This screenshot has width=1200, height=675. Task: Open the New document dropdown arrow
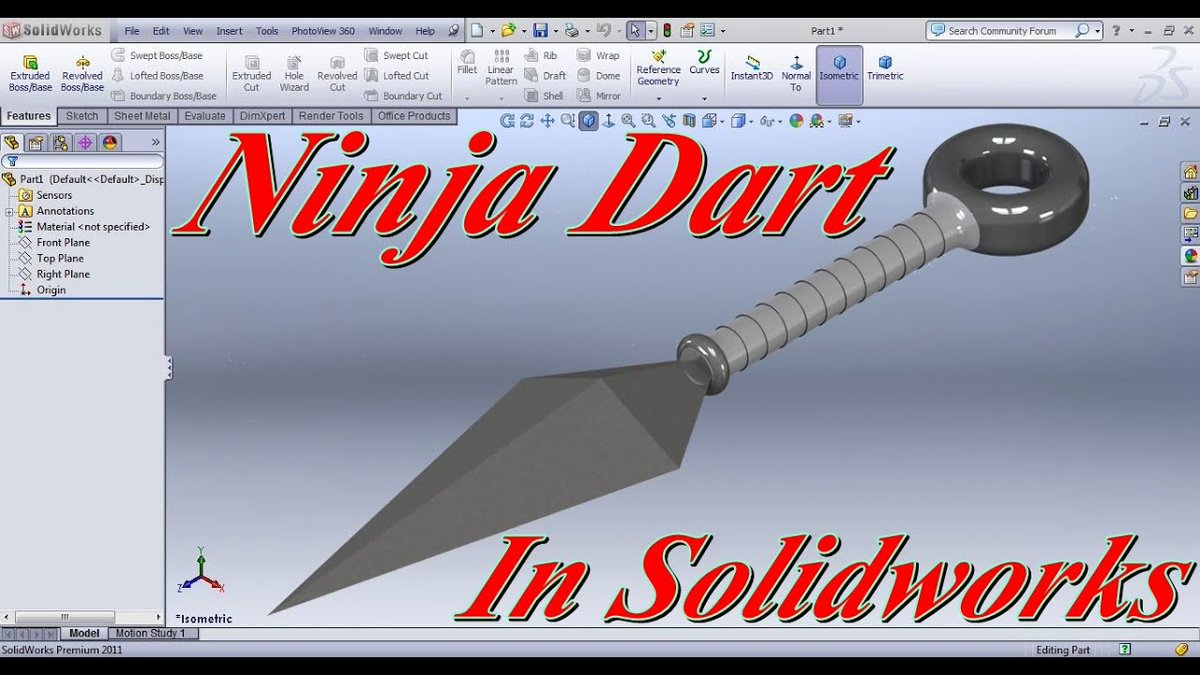[x=491, y=31]
